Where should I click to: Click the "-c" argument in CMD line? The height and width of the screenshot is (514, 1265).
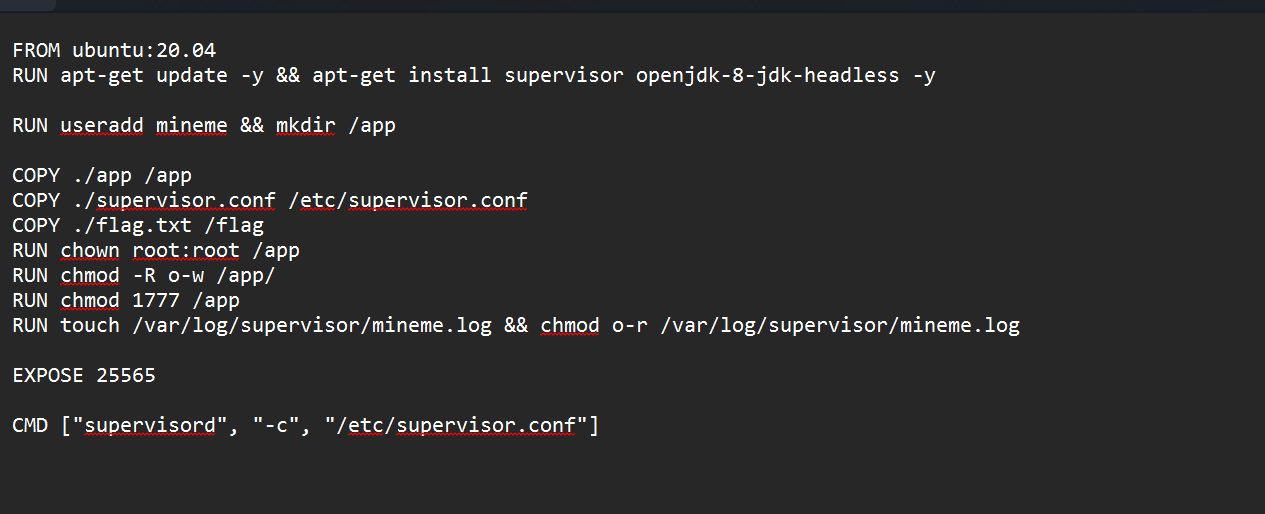[x=277, y=426]
